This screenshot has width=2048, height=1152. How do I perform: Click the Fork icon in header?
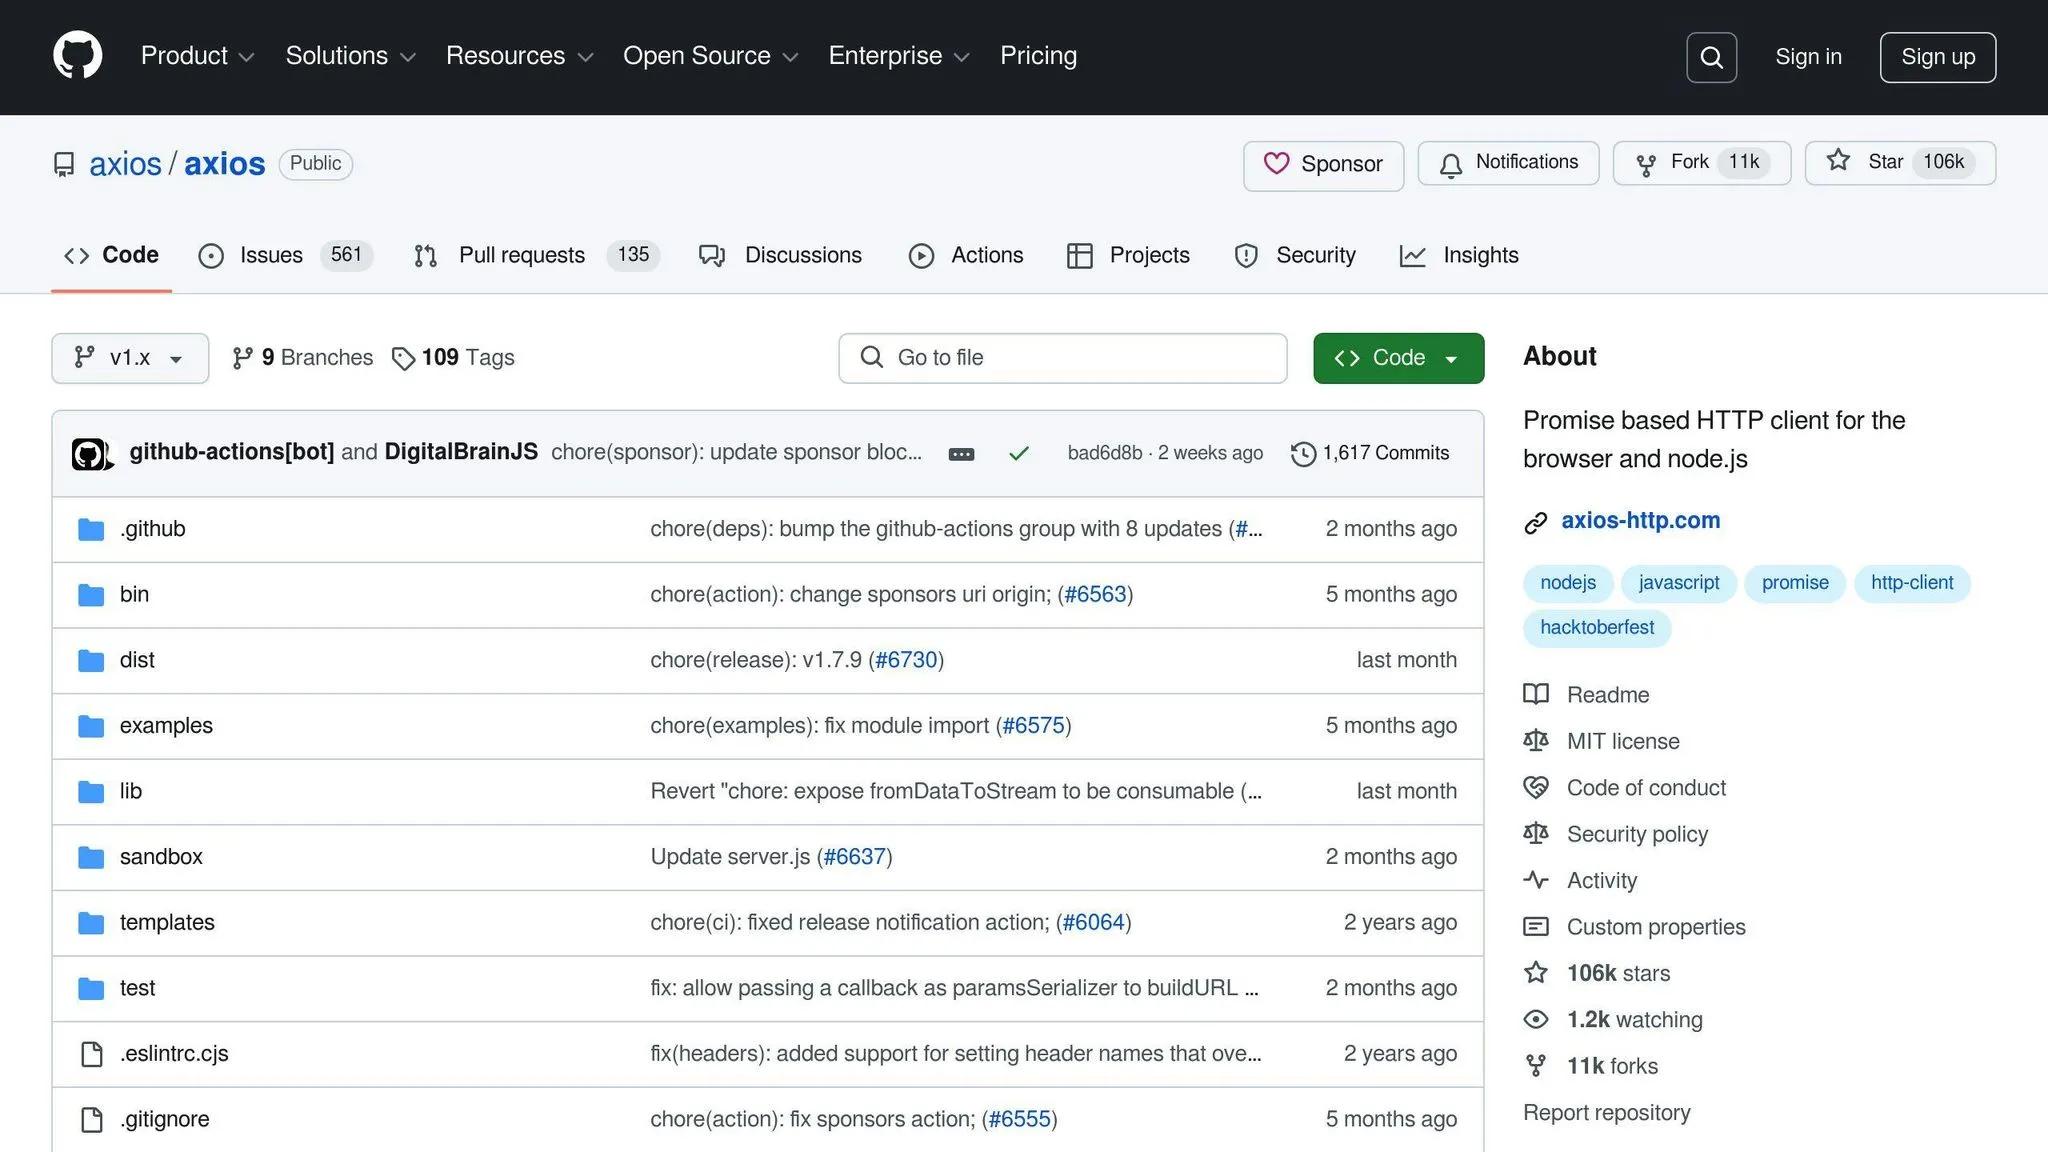coord(1646,164)
